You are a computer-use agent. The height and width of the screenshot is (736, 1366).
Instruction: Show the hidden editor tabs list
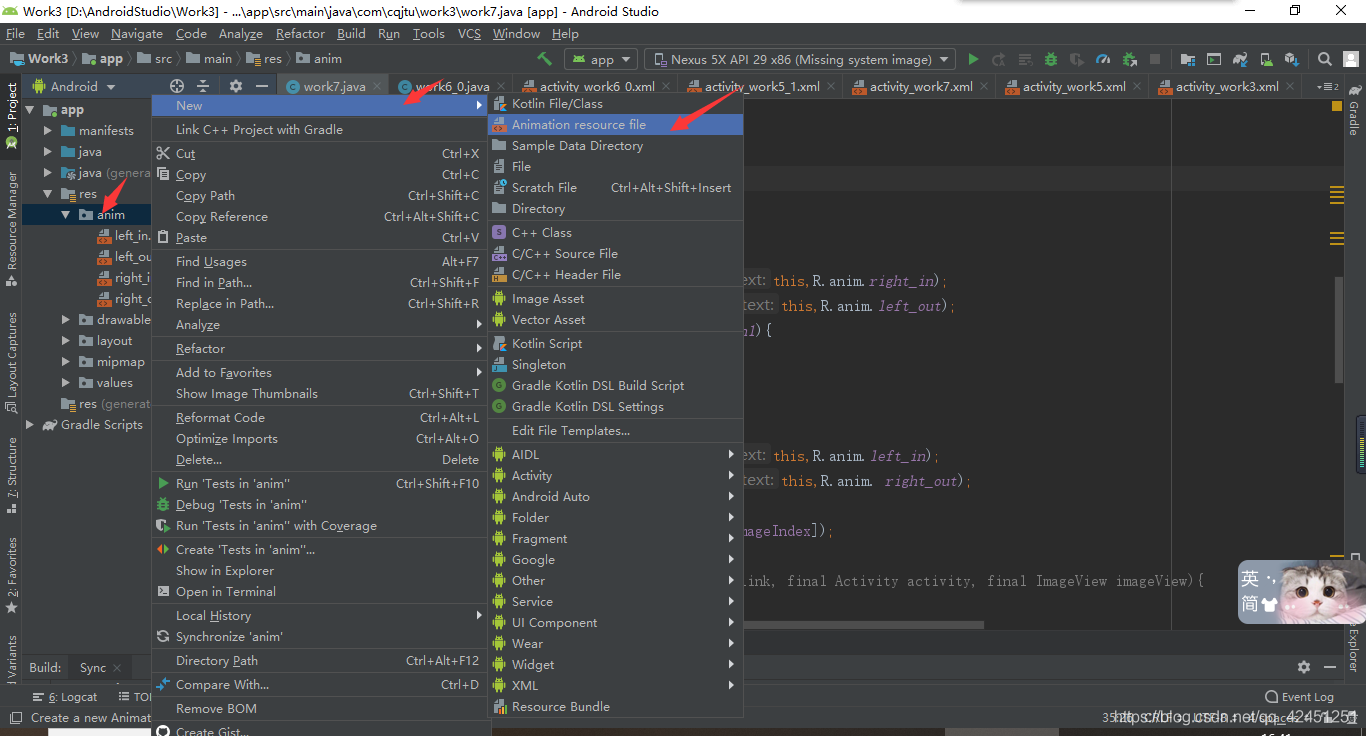[x=1326, y=87]
